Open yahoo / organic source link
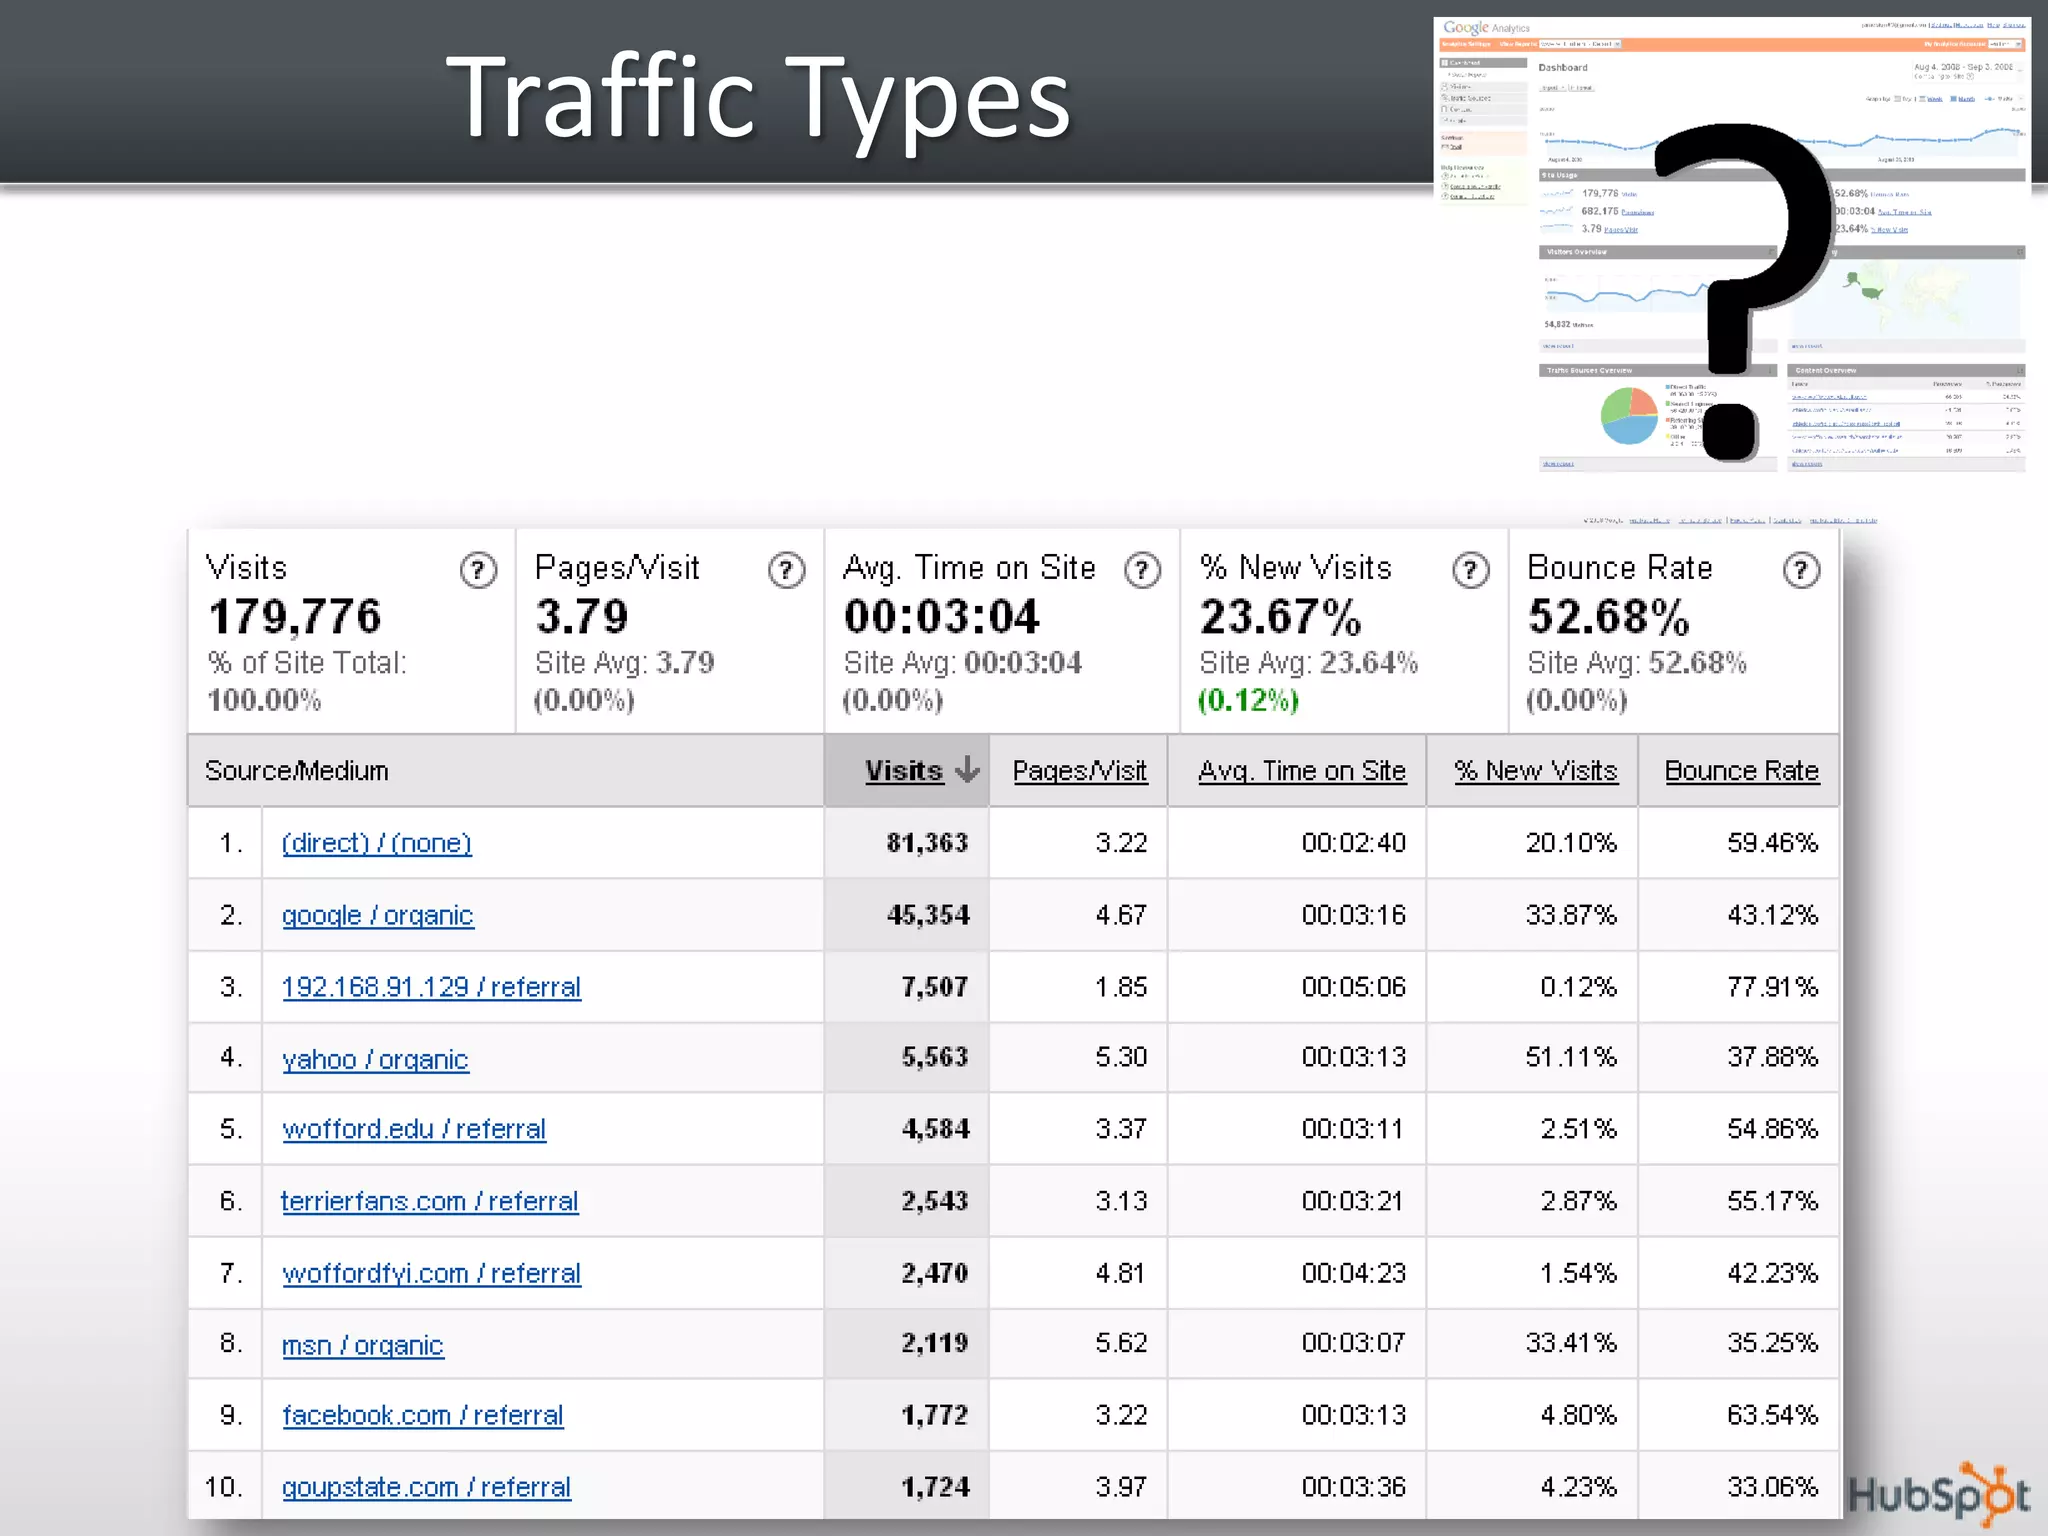The height and width of the screenshot is (1536, 2048). (374, 1059)
